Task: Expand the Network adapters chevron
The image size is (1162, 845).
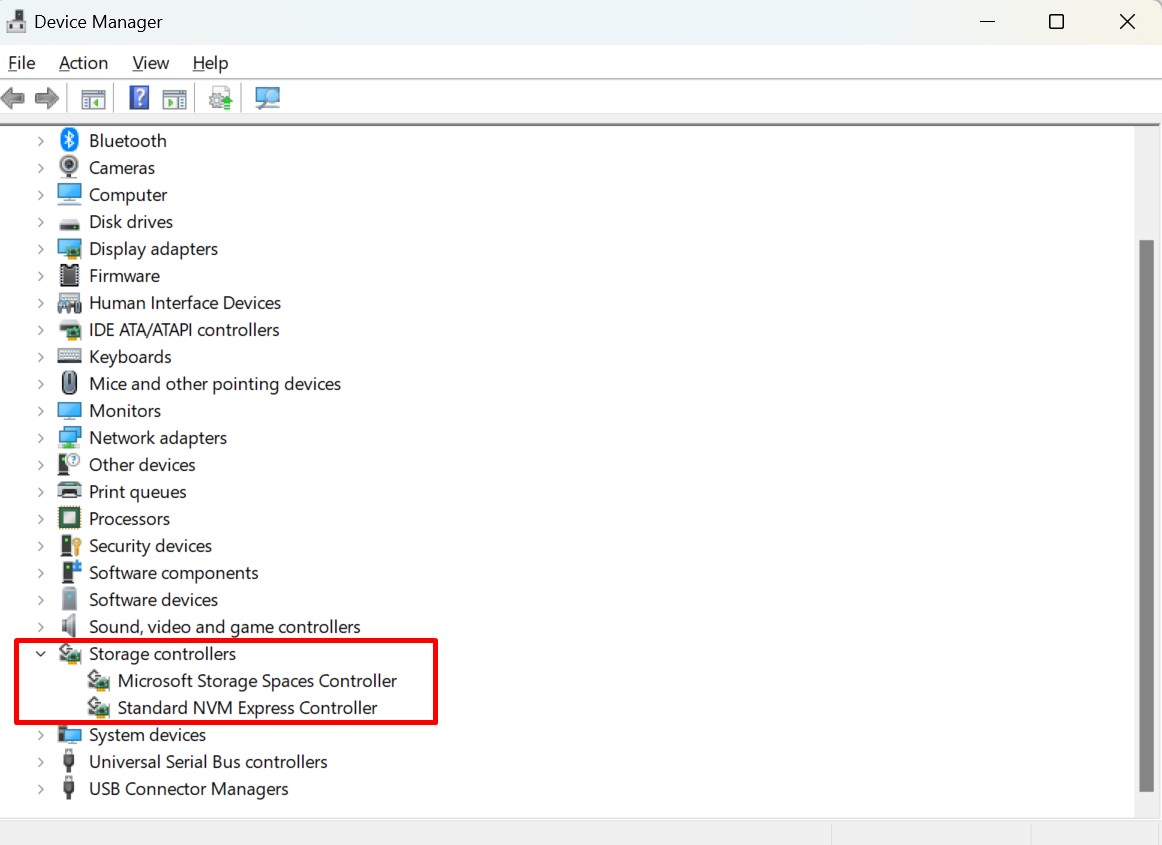Action: tap(41, 438)
